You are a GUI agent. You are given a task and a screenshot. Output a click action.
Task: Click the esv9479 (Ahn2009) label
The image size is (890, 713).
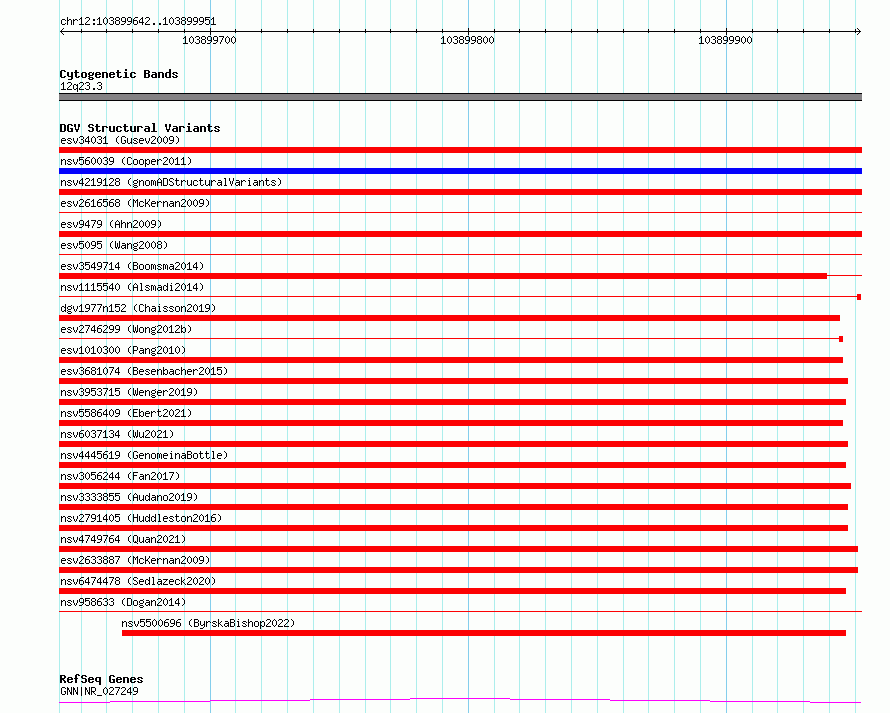(111, 224)
